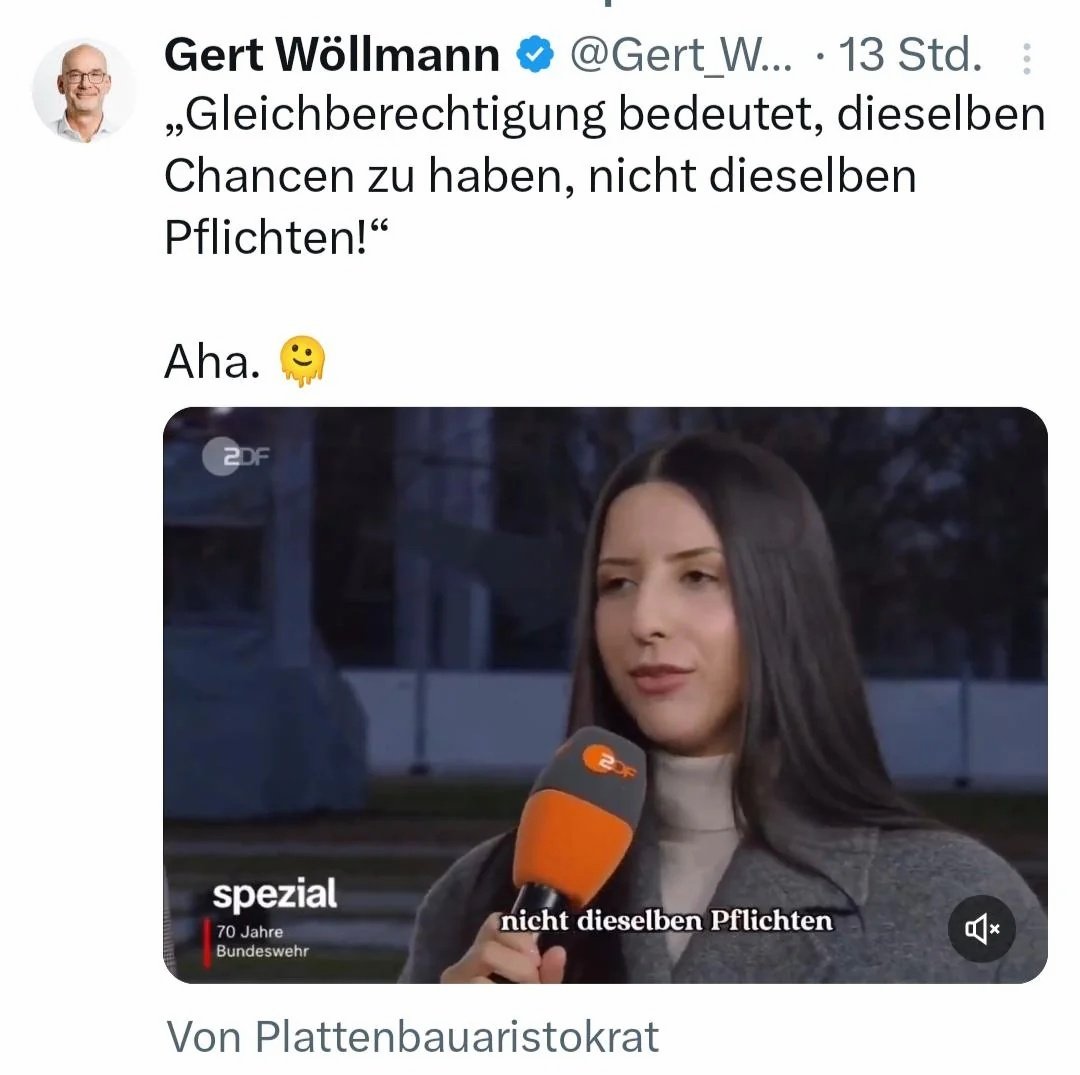This screenshot has width=1080, height=1075.
Task: Open the Von Plattenbauaristokrat source link
Action: (413, 1036)
